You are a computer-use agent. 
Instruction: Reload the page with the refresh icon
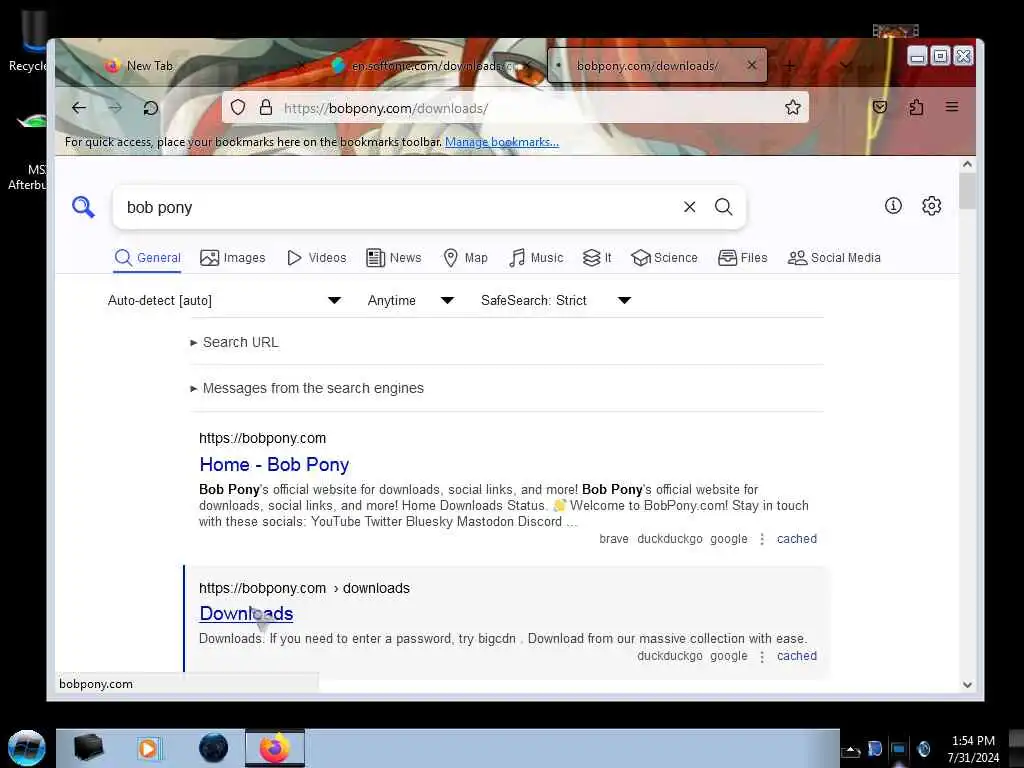151,108
